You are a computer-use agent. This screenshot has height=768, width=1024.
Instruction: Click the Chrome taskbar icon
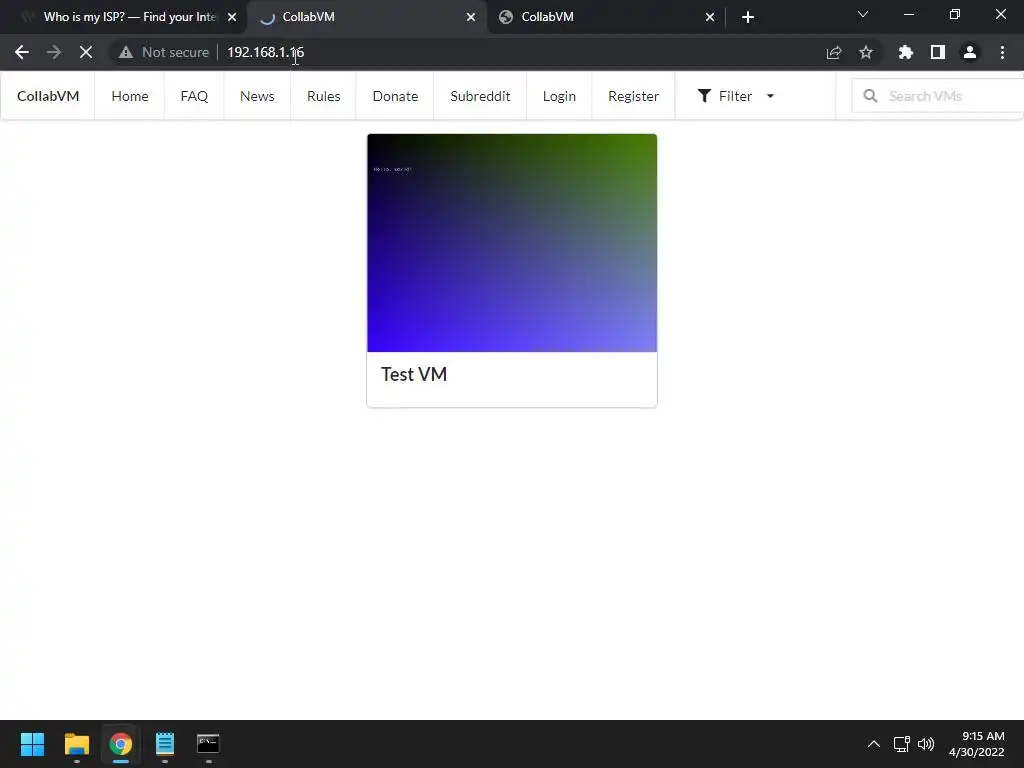click(120, 744)
